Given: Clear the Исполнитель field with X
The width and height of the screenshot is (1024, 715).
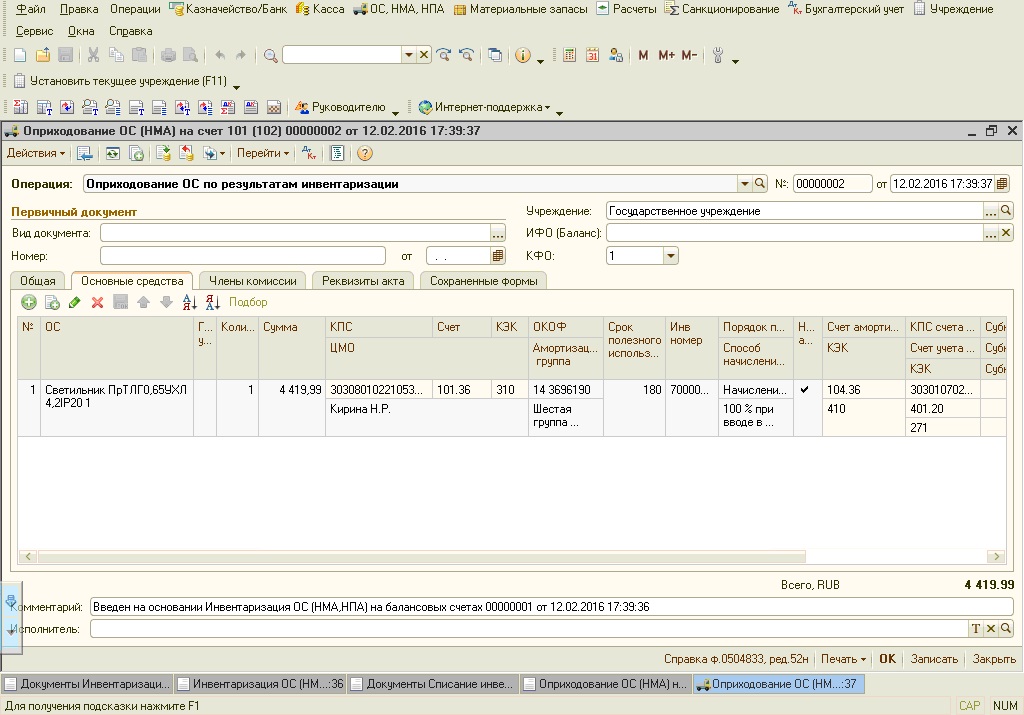Looking at the screenshot, I should tap(991, 628).
